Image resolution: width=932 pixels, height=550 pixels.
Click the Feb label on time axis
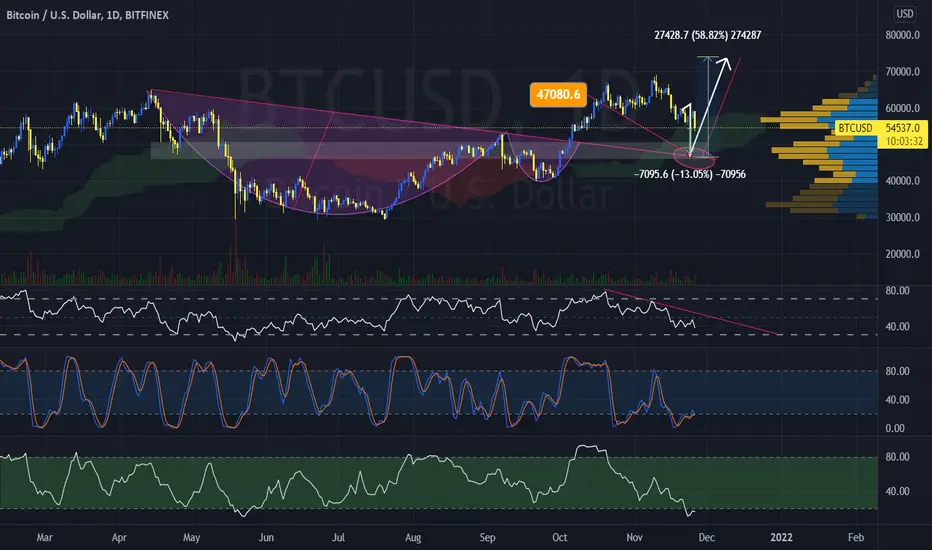coord(855,538)
